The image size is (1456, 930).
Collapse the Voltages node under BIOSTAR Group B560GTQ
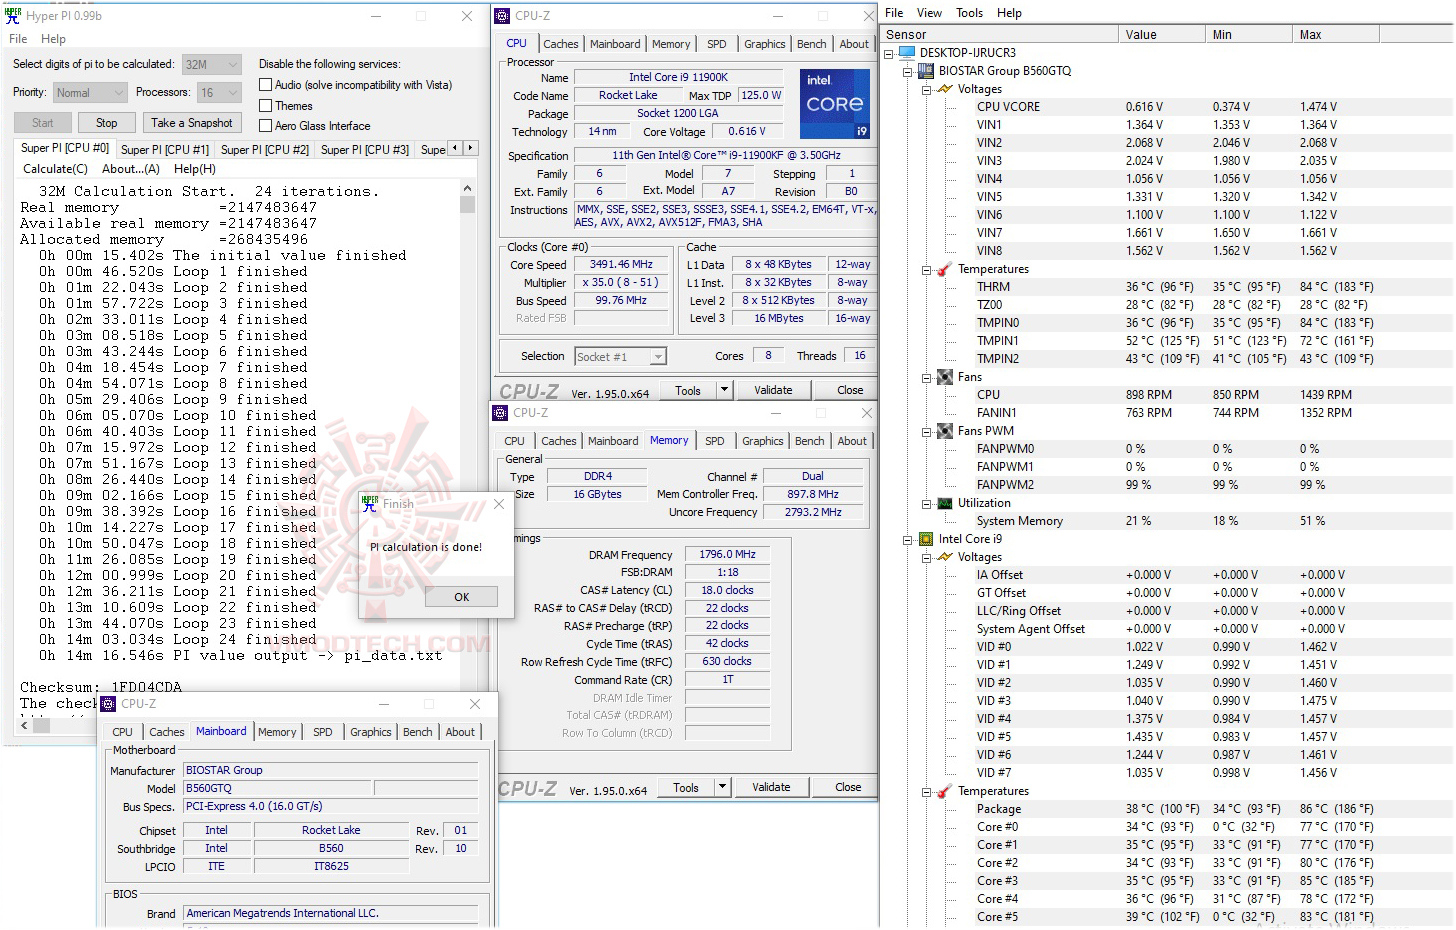point(927,90)
